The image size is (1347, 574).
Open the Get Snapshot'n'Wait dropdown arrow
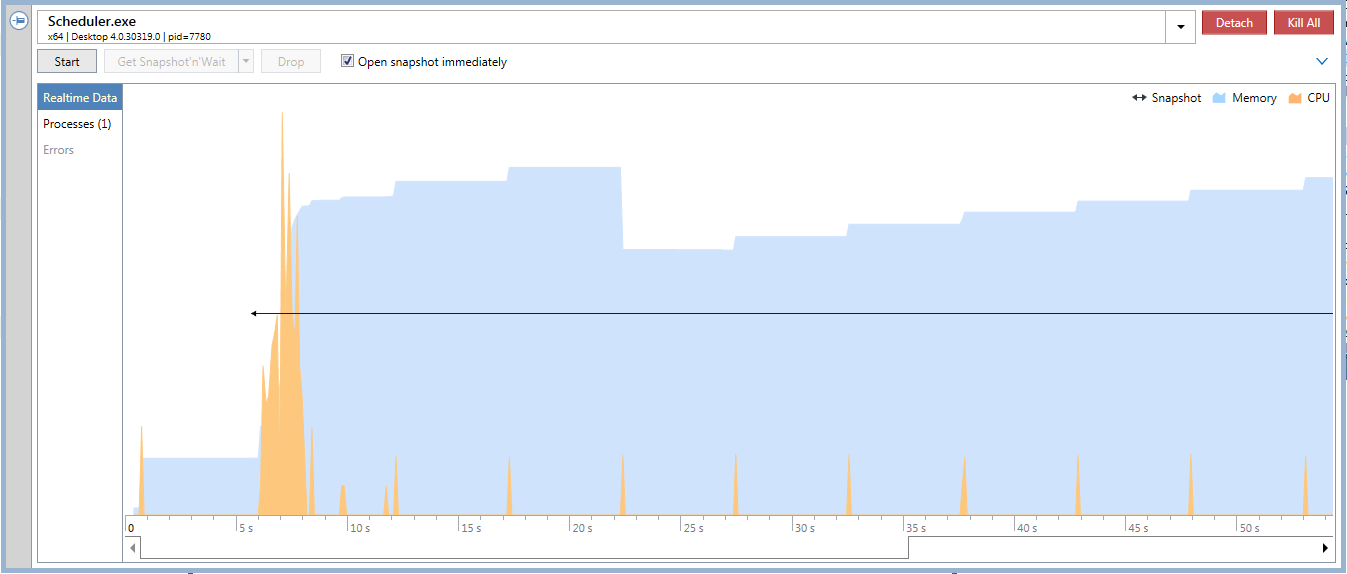(x=246, y=61)
